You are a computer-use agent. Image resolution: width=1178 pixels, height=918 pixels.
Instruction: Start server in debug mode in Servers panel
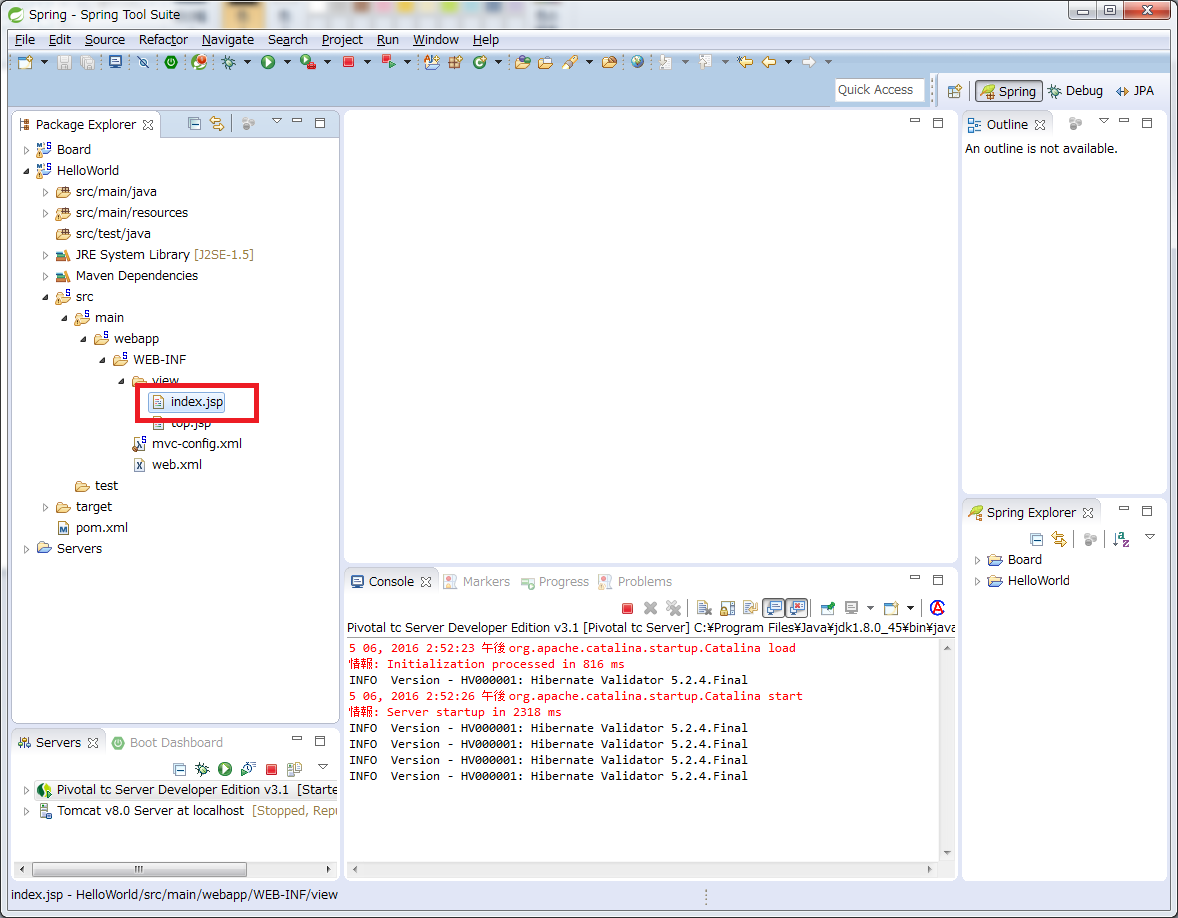pyautogui.click(x=202, y=769)
